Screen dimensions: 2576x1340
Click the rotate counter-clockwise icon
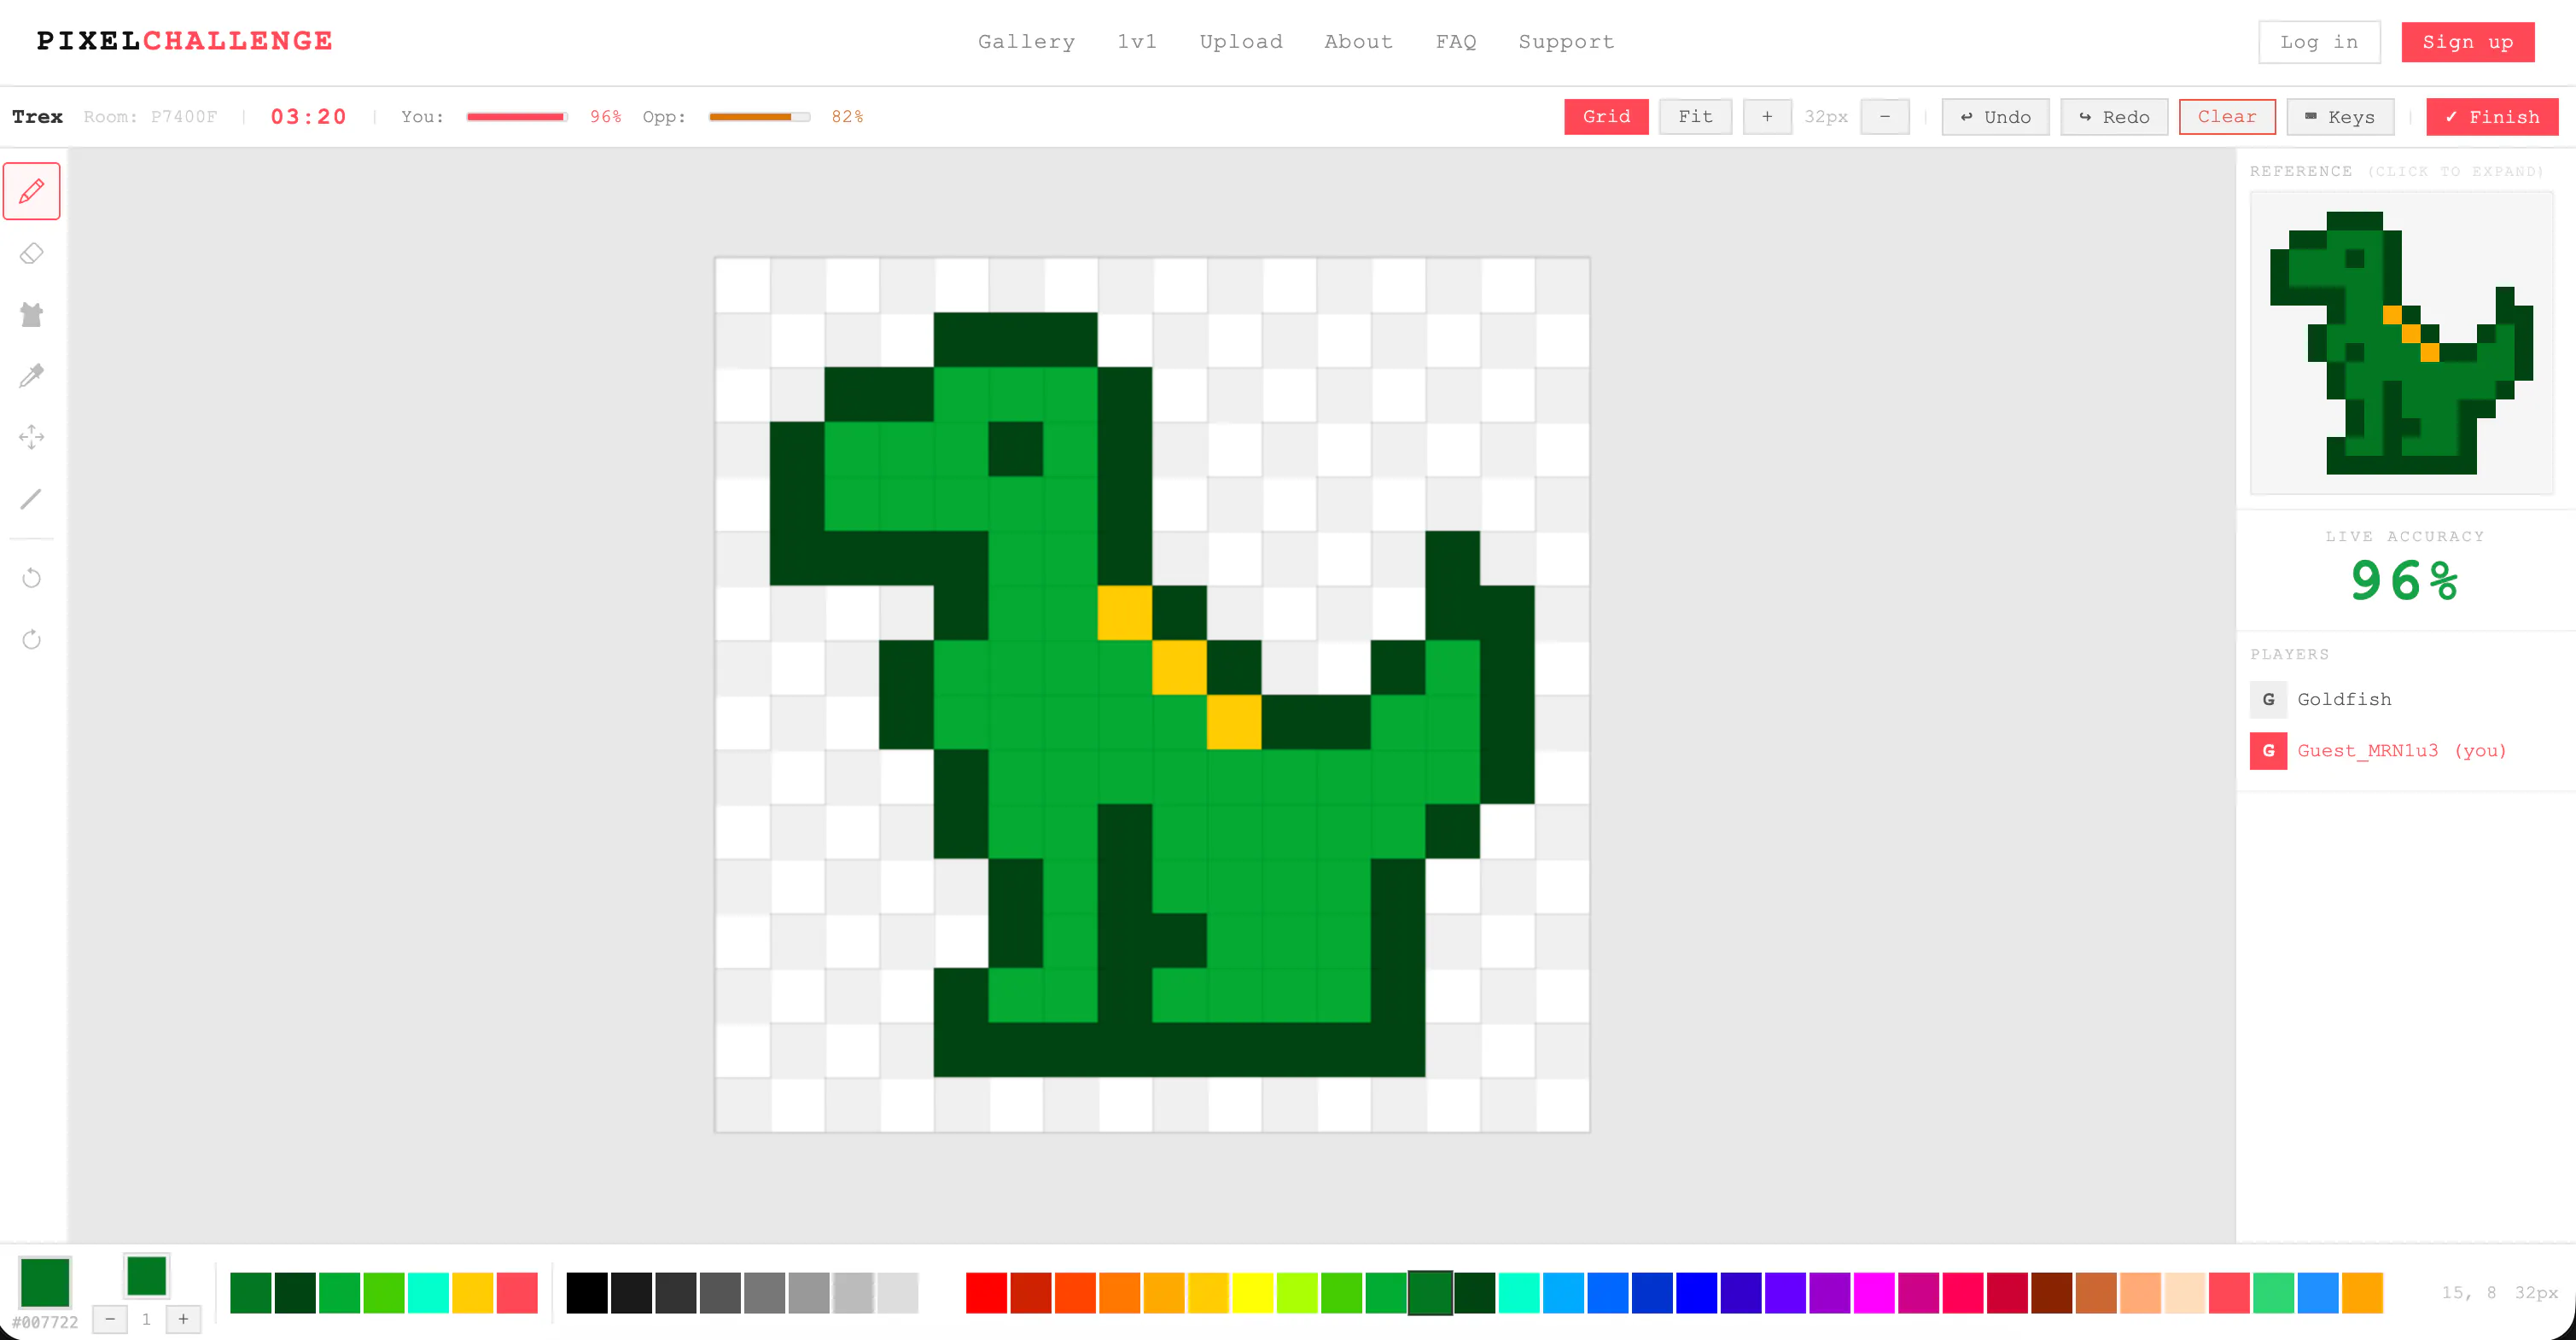(32, 578)
